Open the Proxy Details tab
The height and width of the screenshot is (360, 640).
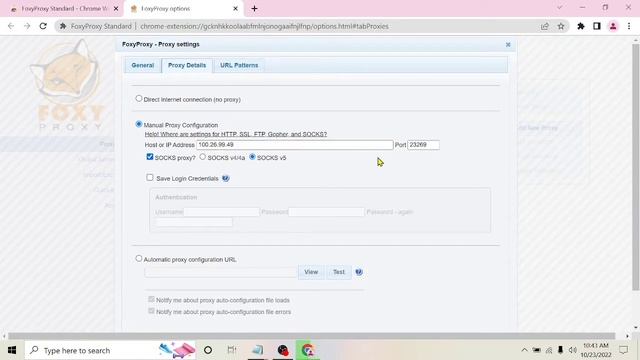187,65
